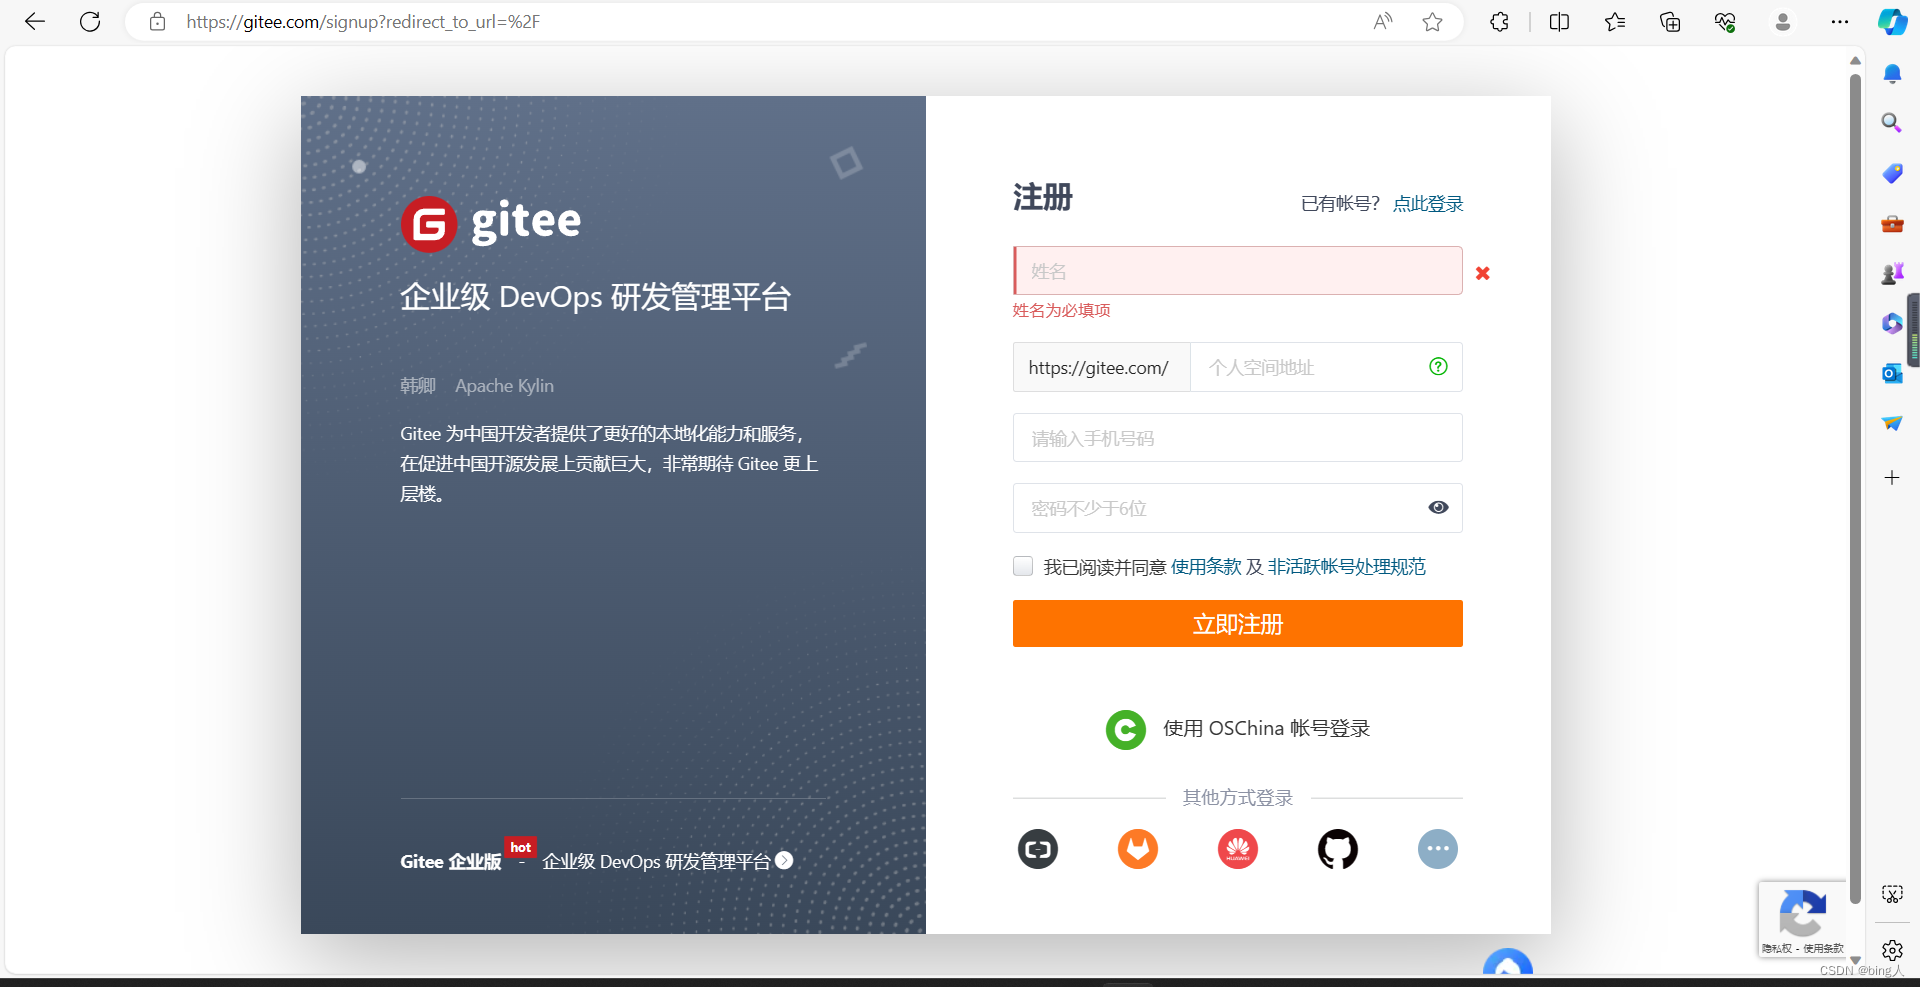
Task: Click the scroll up arrow
Action: 1855,61
